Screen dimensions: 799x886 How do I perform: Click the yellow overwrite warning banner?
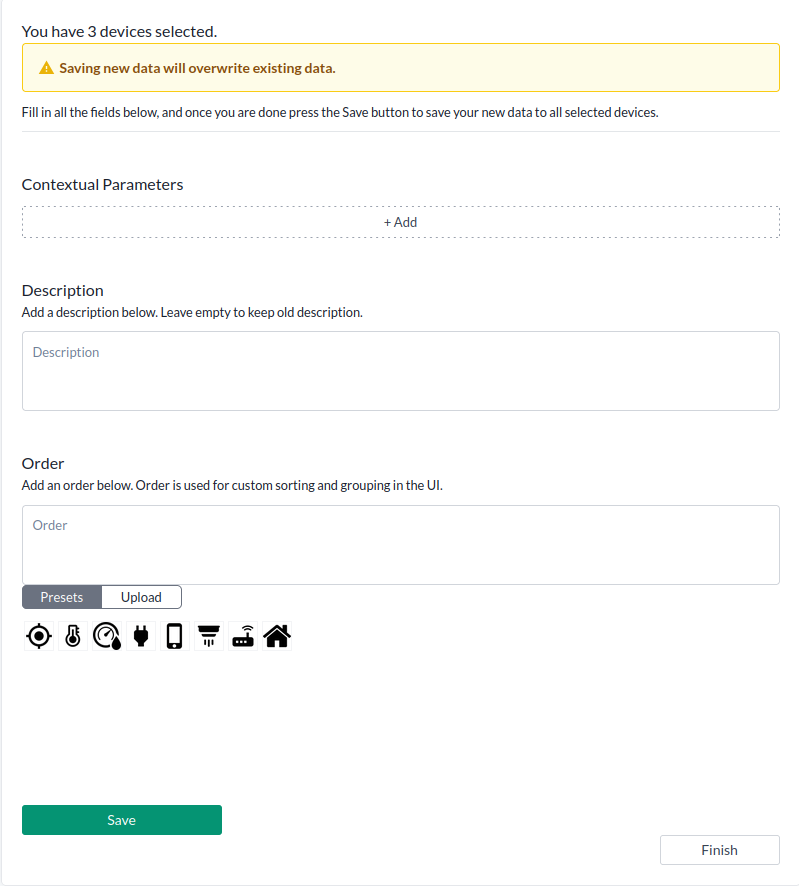pyautogui.click(x=400, y=68)
